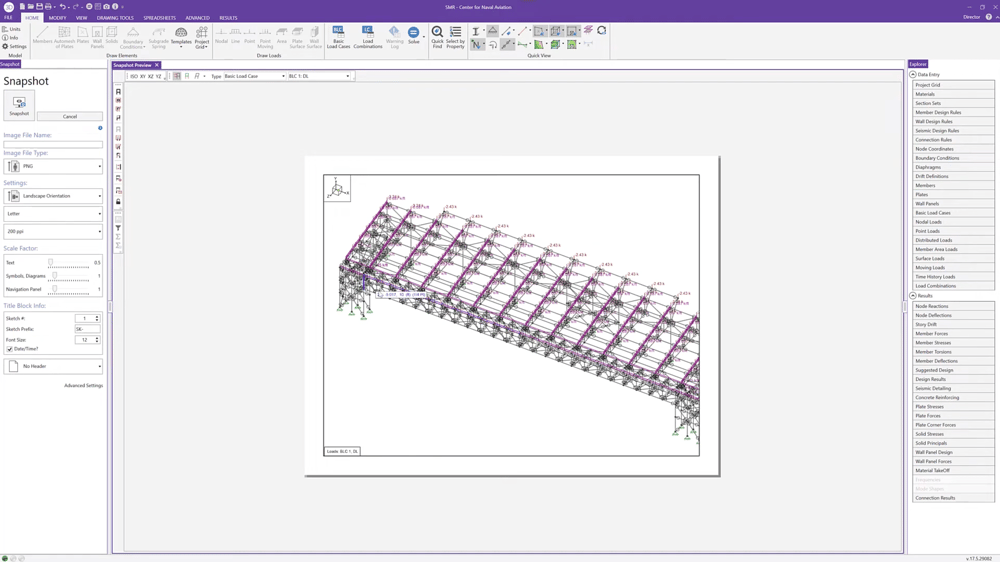Image resolution: width=1000 pixels, height=562 pixels.
Task: Collapse the Results section in Explorer
Action: pyautogui.click(x=913, y=296)
